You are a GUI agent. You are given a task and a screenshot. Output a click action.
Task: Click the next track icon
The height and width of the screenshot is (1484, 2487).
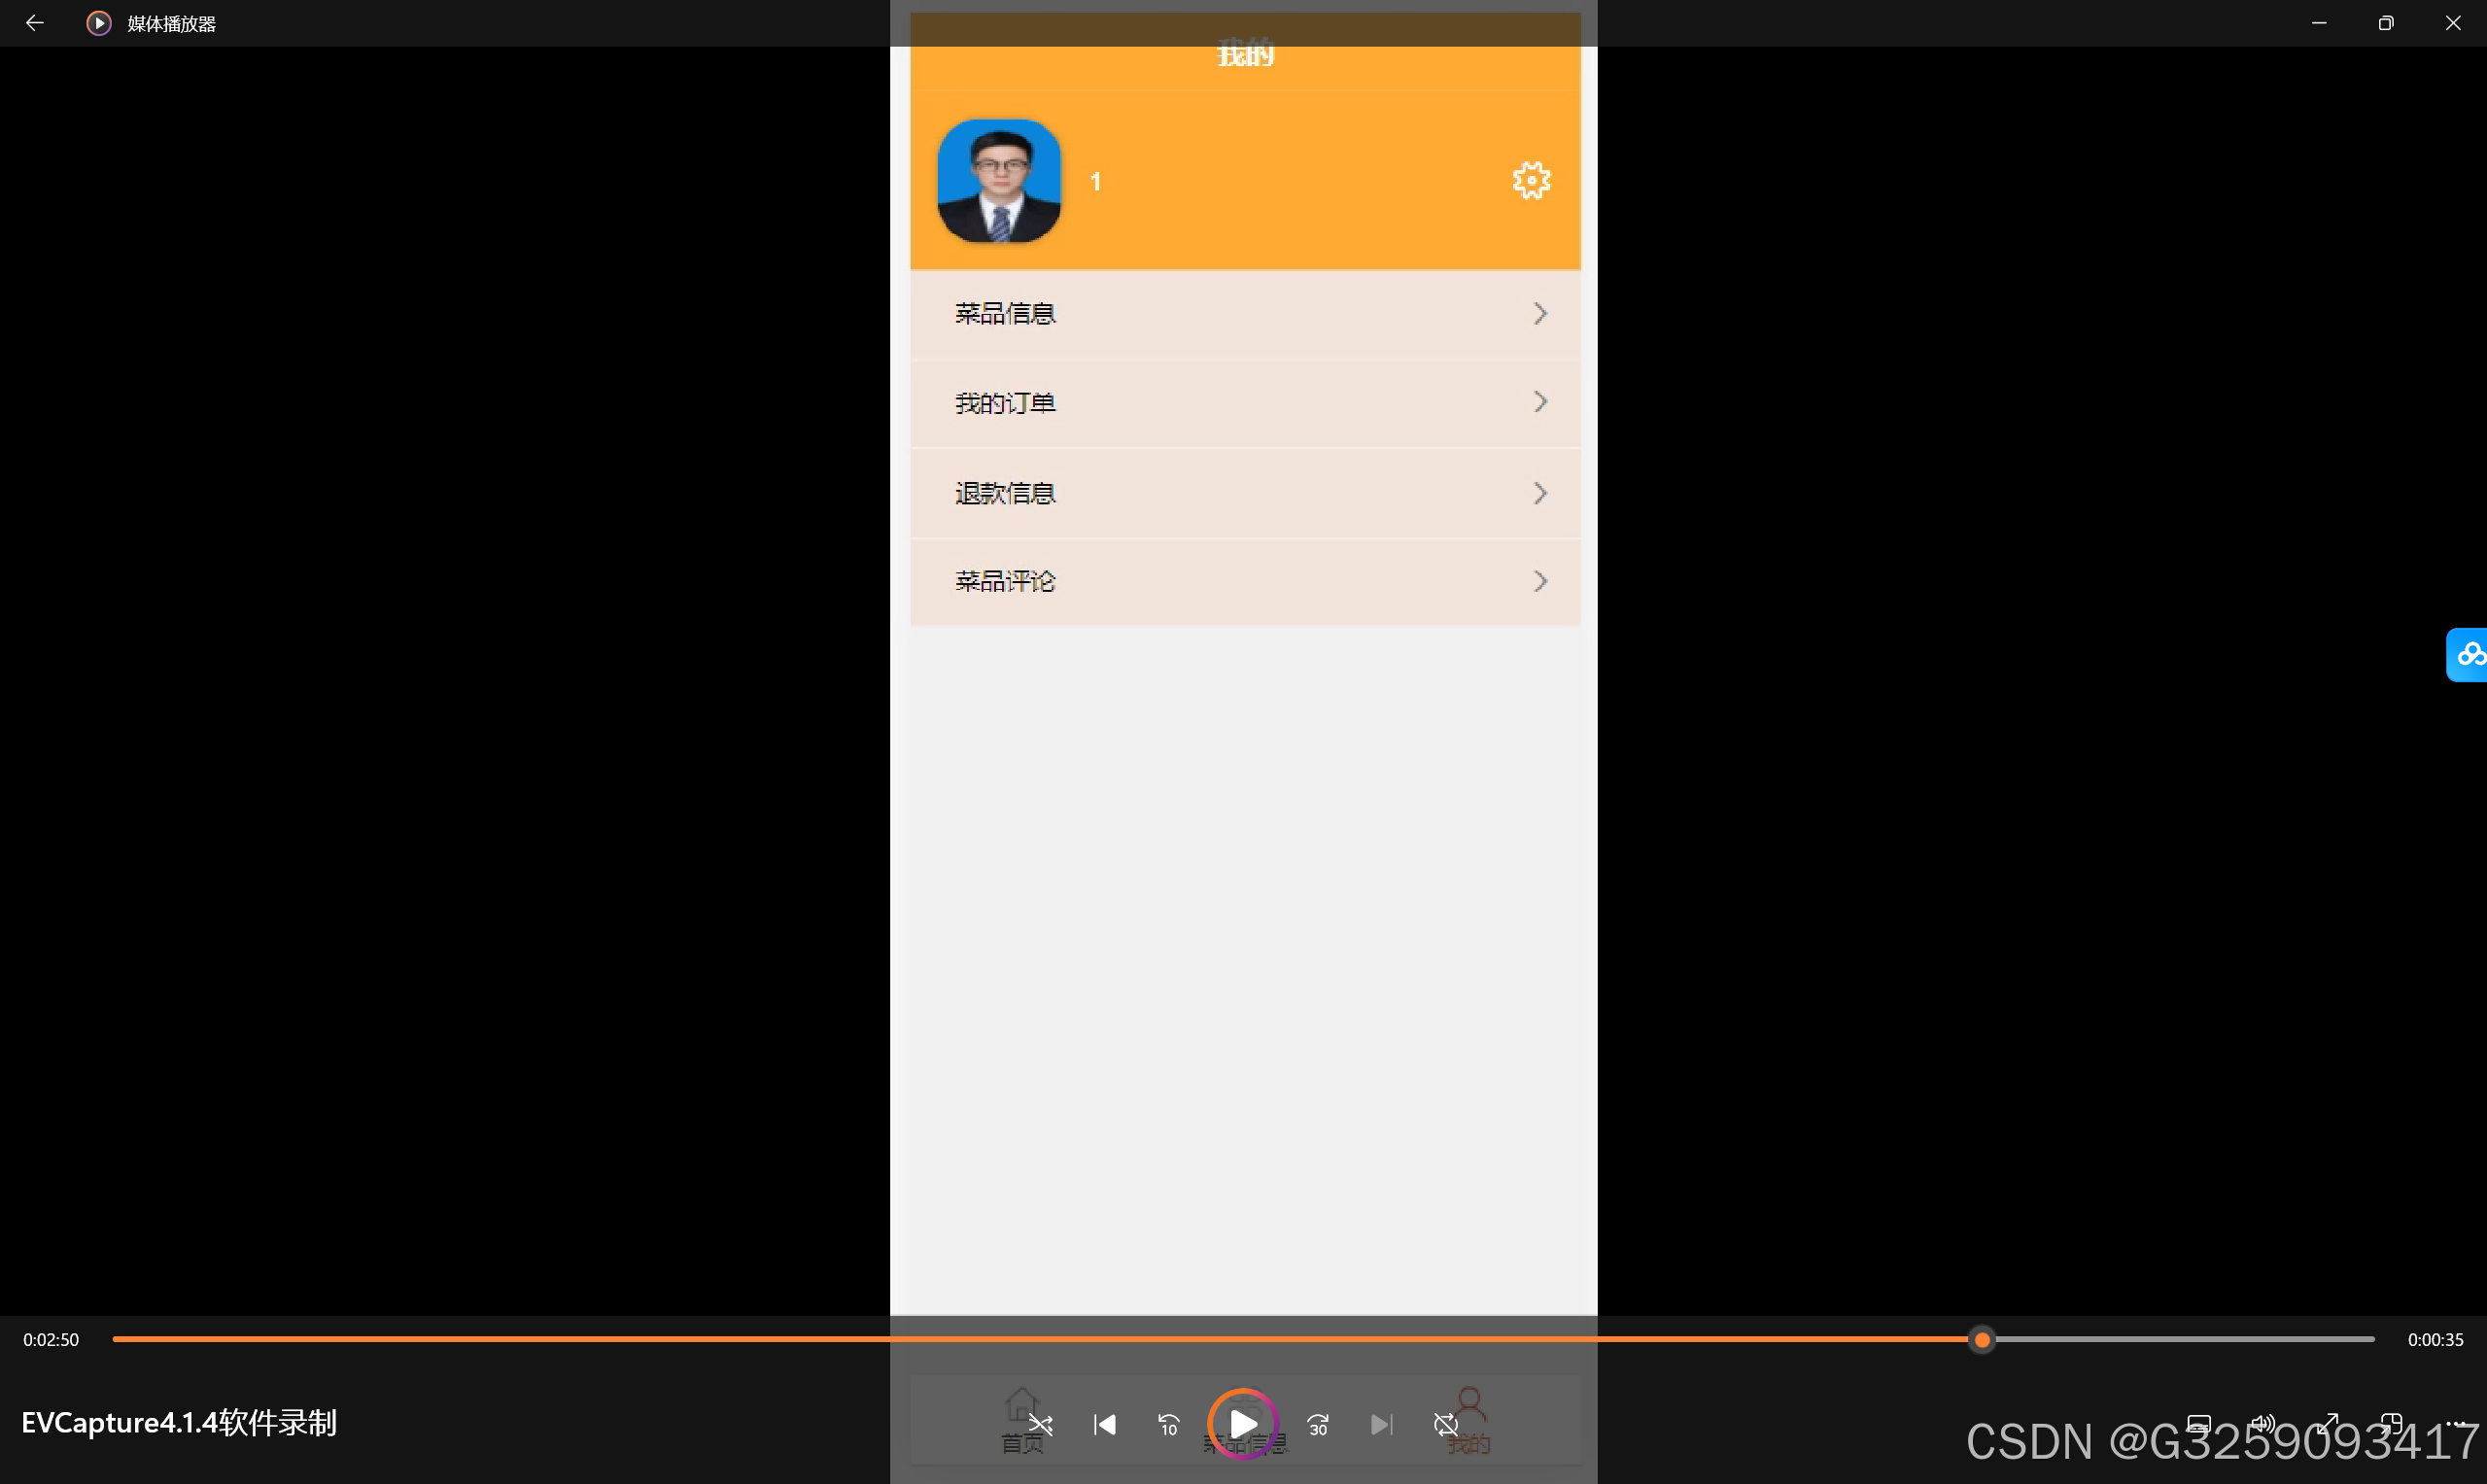pyautogui.click(x=1381, y=1424)
